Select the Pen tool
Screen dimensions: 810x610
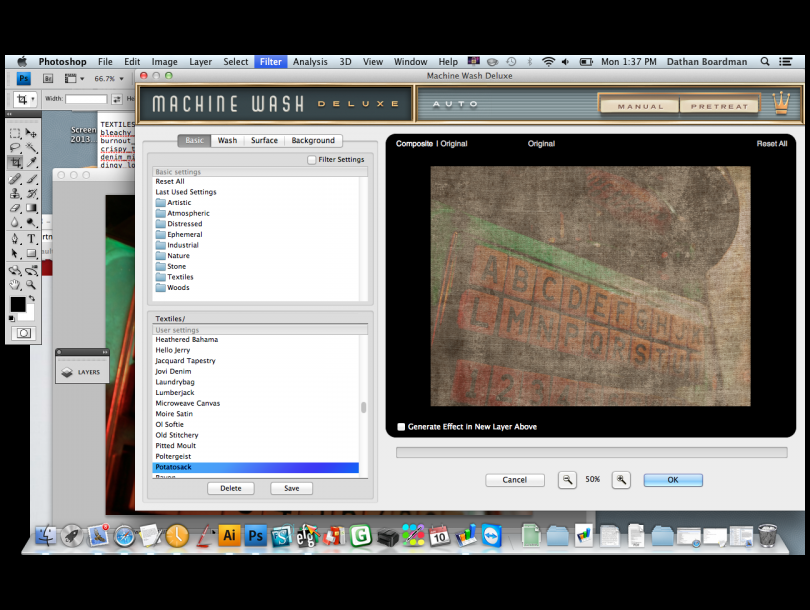coord(15,239)
